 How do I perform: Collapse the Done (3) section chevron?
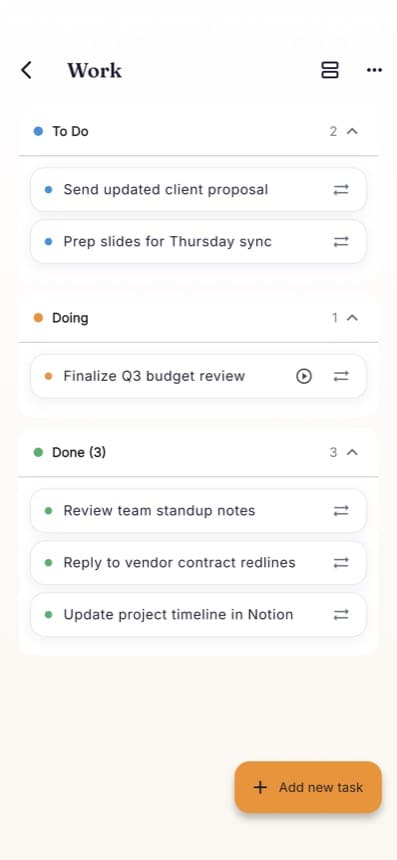tap(353, 452)
